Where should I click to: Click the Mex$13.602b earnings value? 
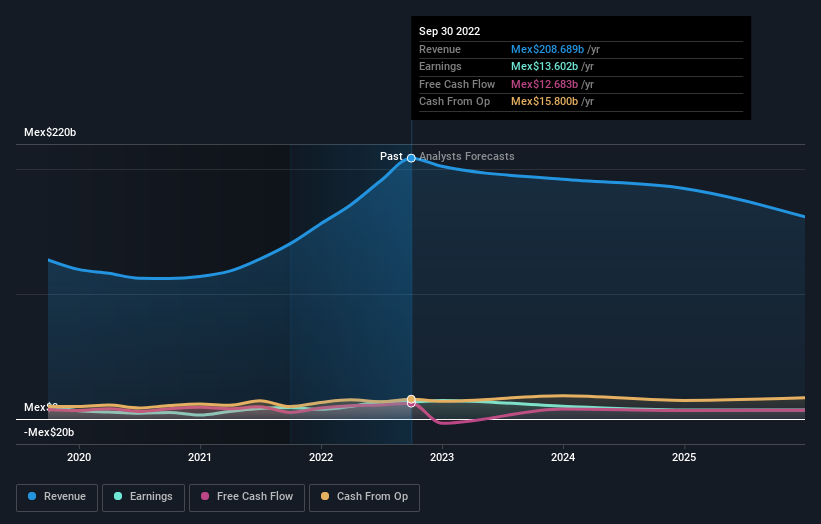point(545,66)
